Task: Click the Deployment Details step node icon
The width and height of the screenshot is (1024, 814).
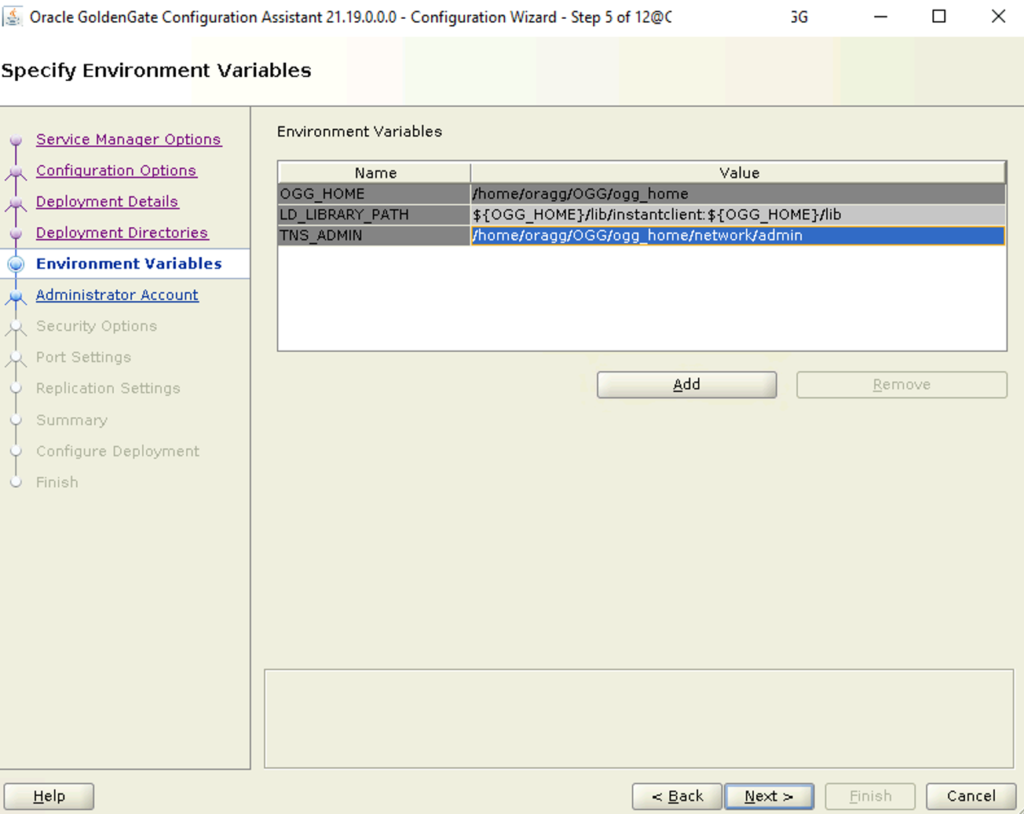Action: (x=16, y=203)
